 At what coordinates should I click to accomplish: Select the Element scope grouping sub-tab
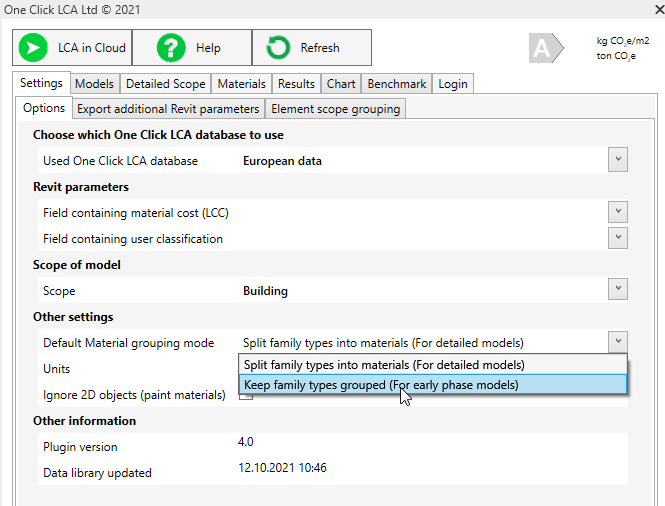pos(336,109)
